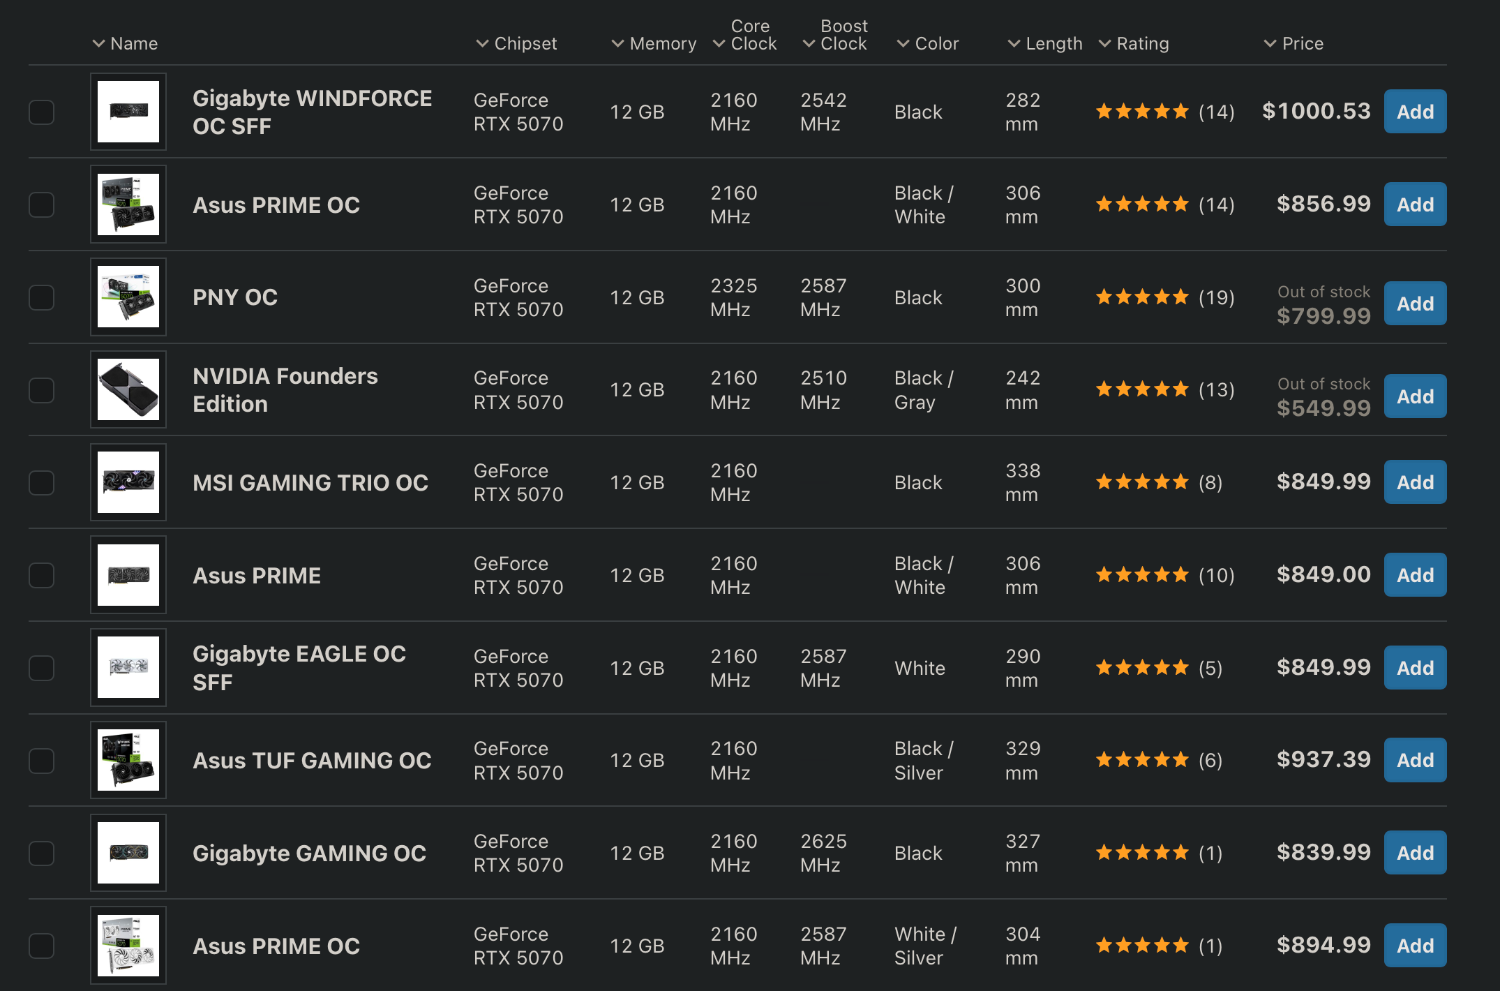Sort by Core Clock column header
Viewport: 1500px width, 991px height.
744,35
